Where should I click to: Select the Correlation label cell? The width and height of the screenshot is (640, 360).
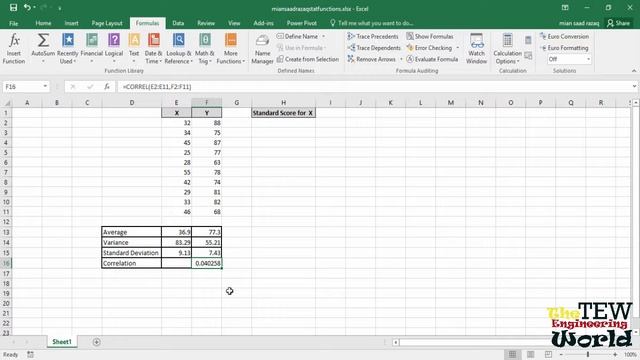click(x=131, y=263)
